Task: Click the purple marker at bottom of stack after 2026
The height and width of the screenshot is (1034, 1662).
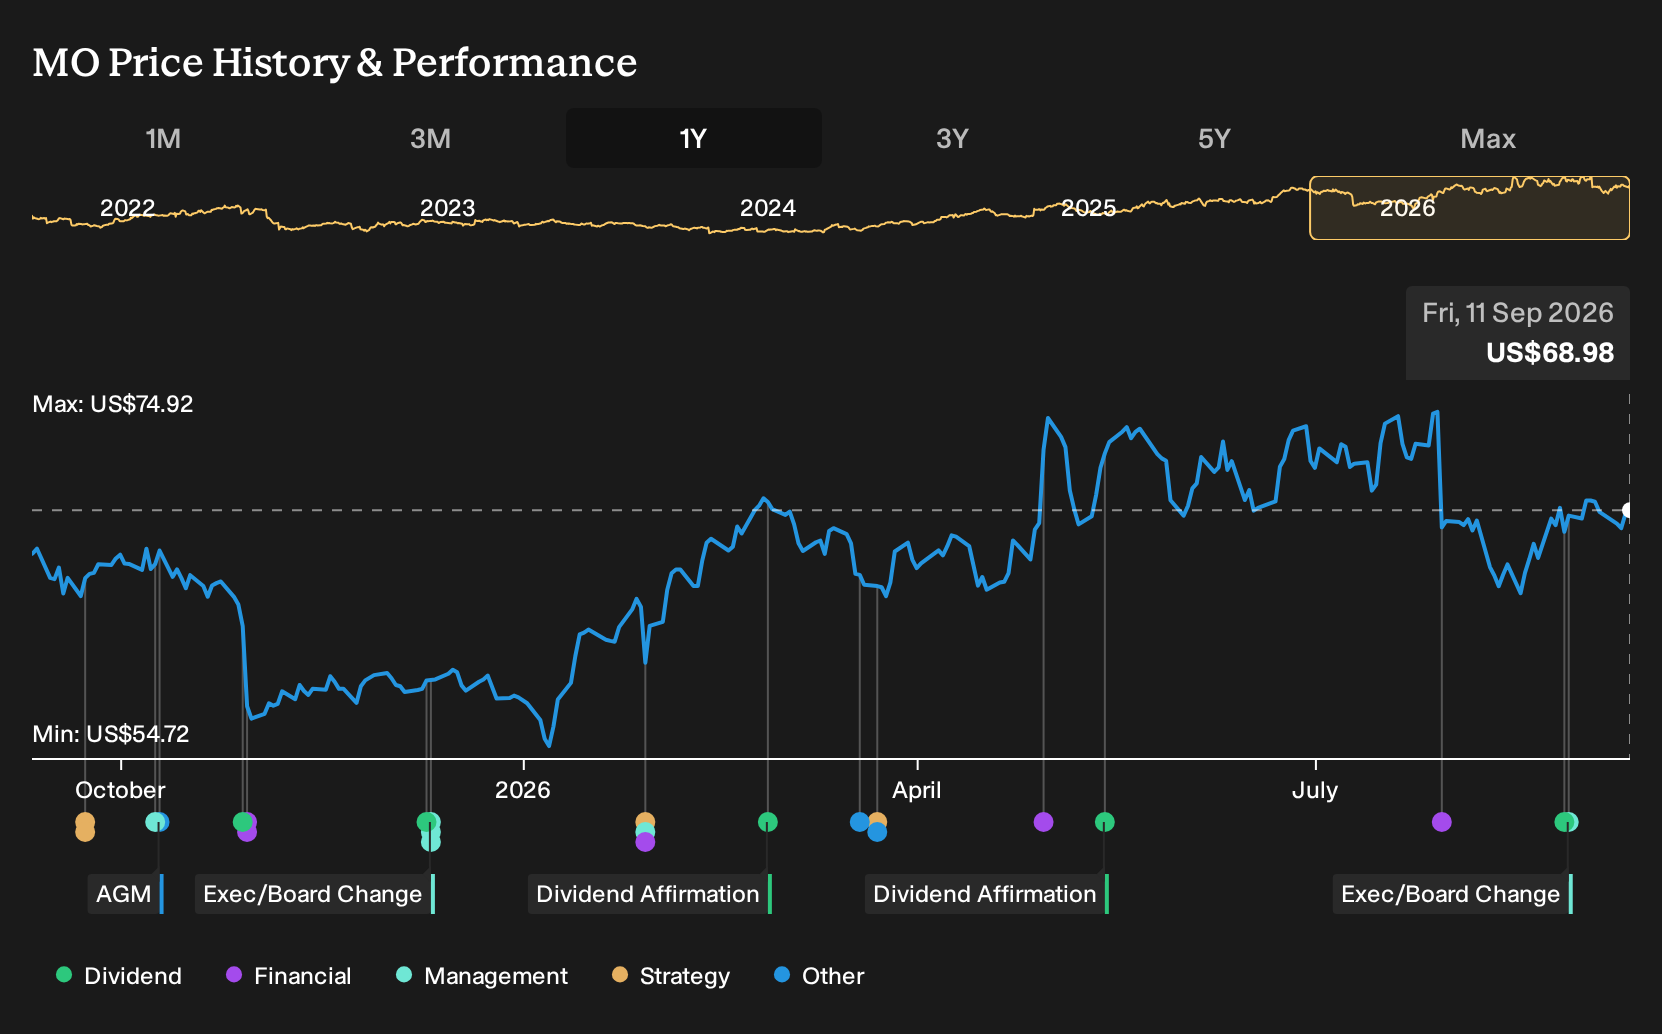Action: pyautogui.click(x=645, y=842)
